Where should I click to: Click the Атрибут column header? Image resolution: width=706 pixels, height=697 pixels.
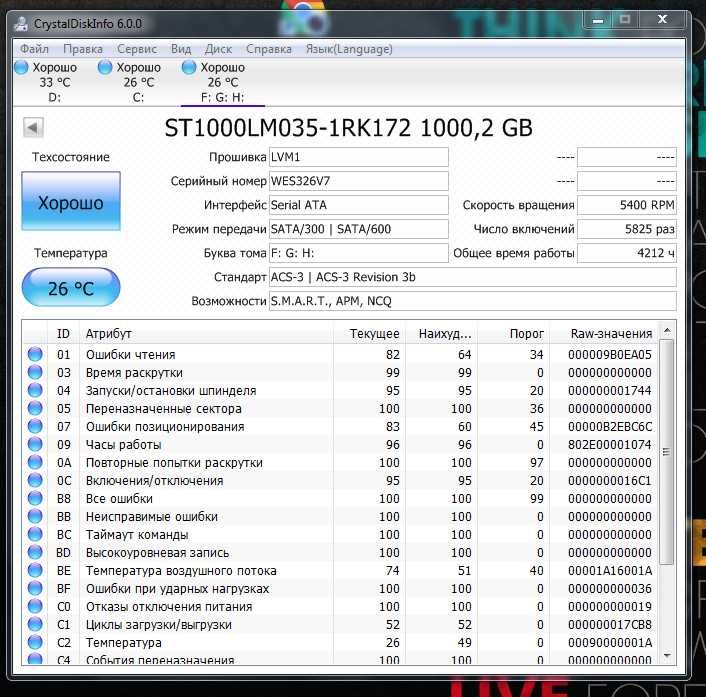click(206, 334)
